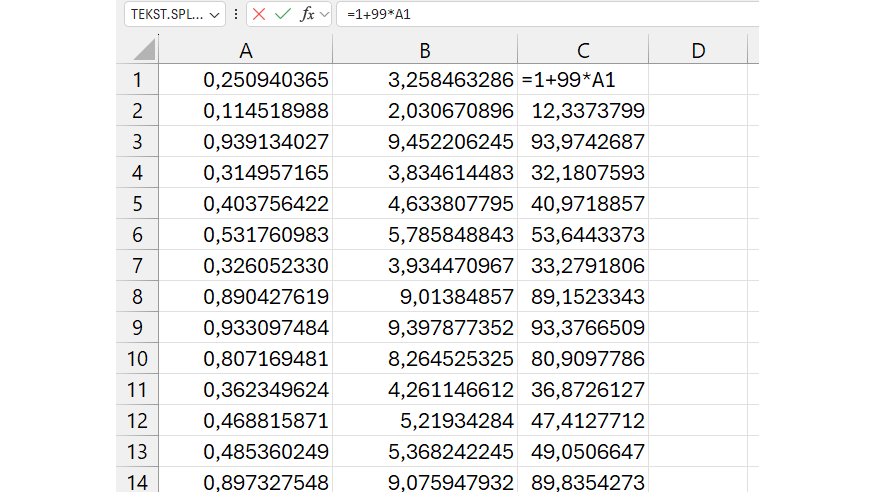
Task: Click cell A2 with 0,114518988
Action: coord(246,110)
